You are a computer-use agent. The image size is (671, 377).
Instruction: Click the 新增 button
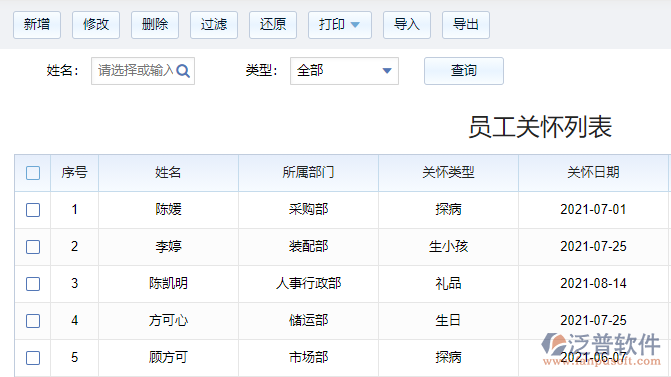coord(37,25)
